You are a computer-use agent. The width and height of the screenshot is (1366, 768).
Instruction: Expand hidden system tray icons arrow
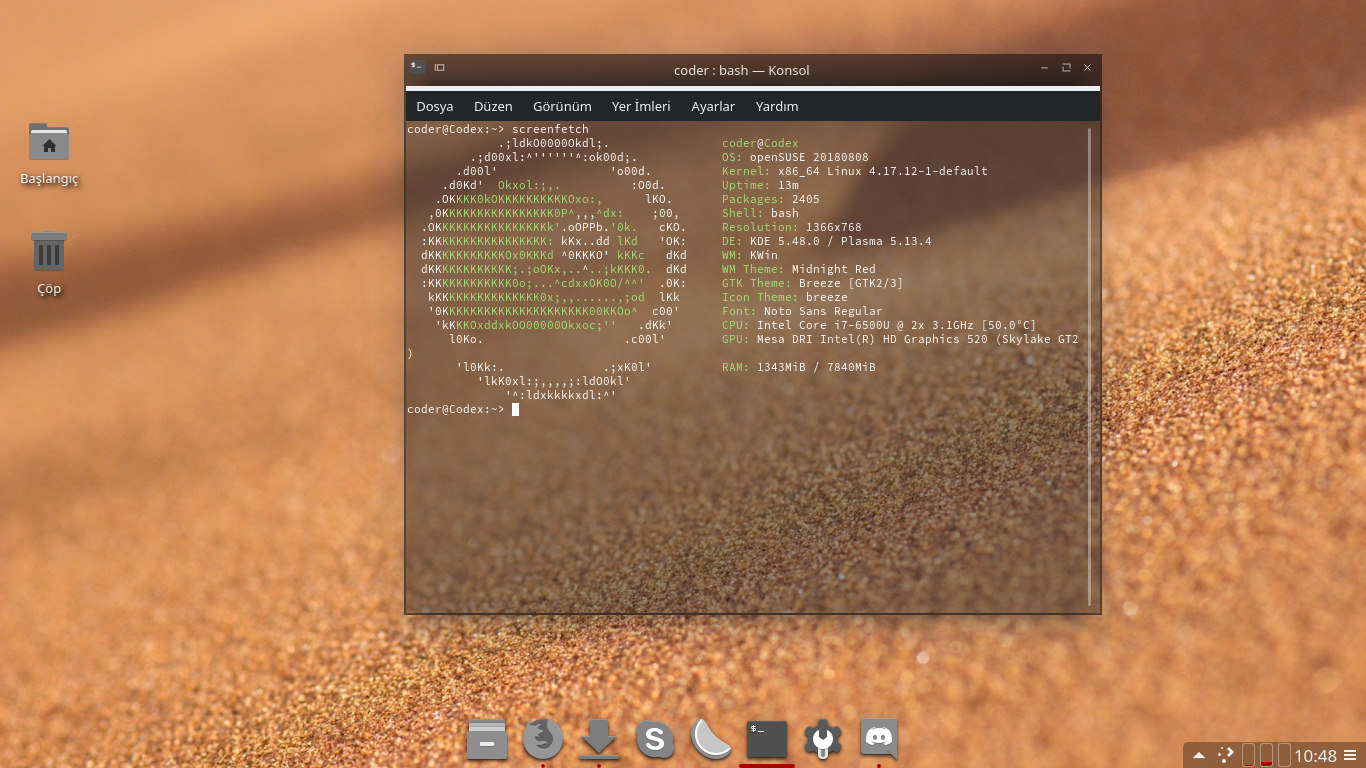[x=1198, y=755]
